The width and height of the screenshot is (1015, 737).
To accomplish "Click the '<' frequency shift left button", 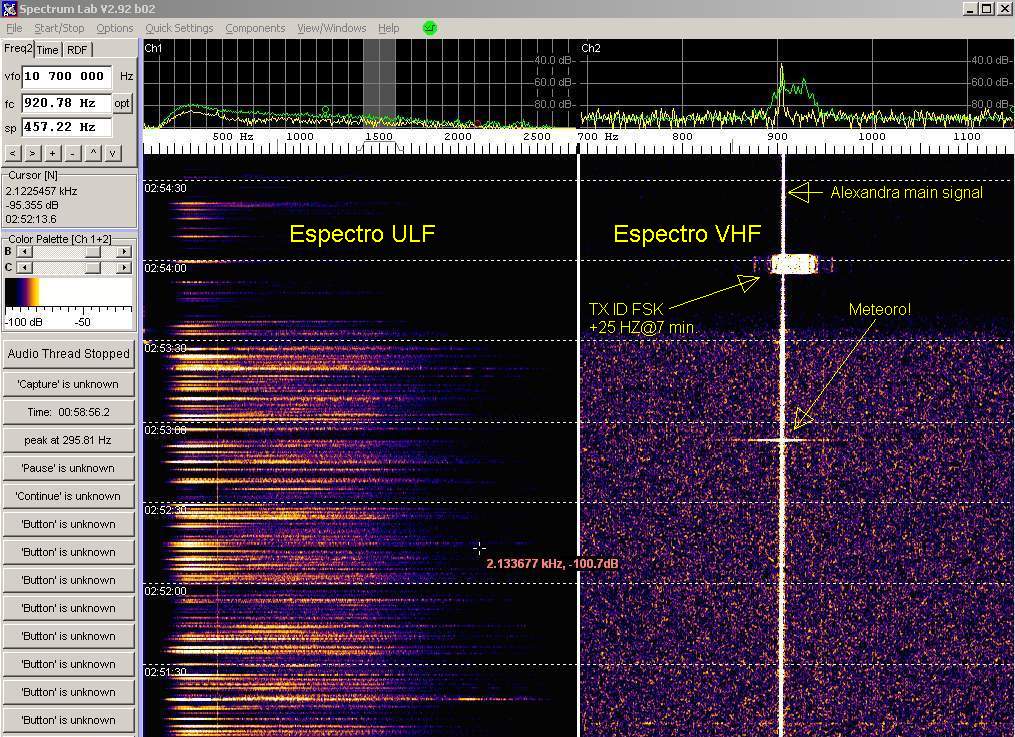I will coord(12,153).
